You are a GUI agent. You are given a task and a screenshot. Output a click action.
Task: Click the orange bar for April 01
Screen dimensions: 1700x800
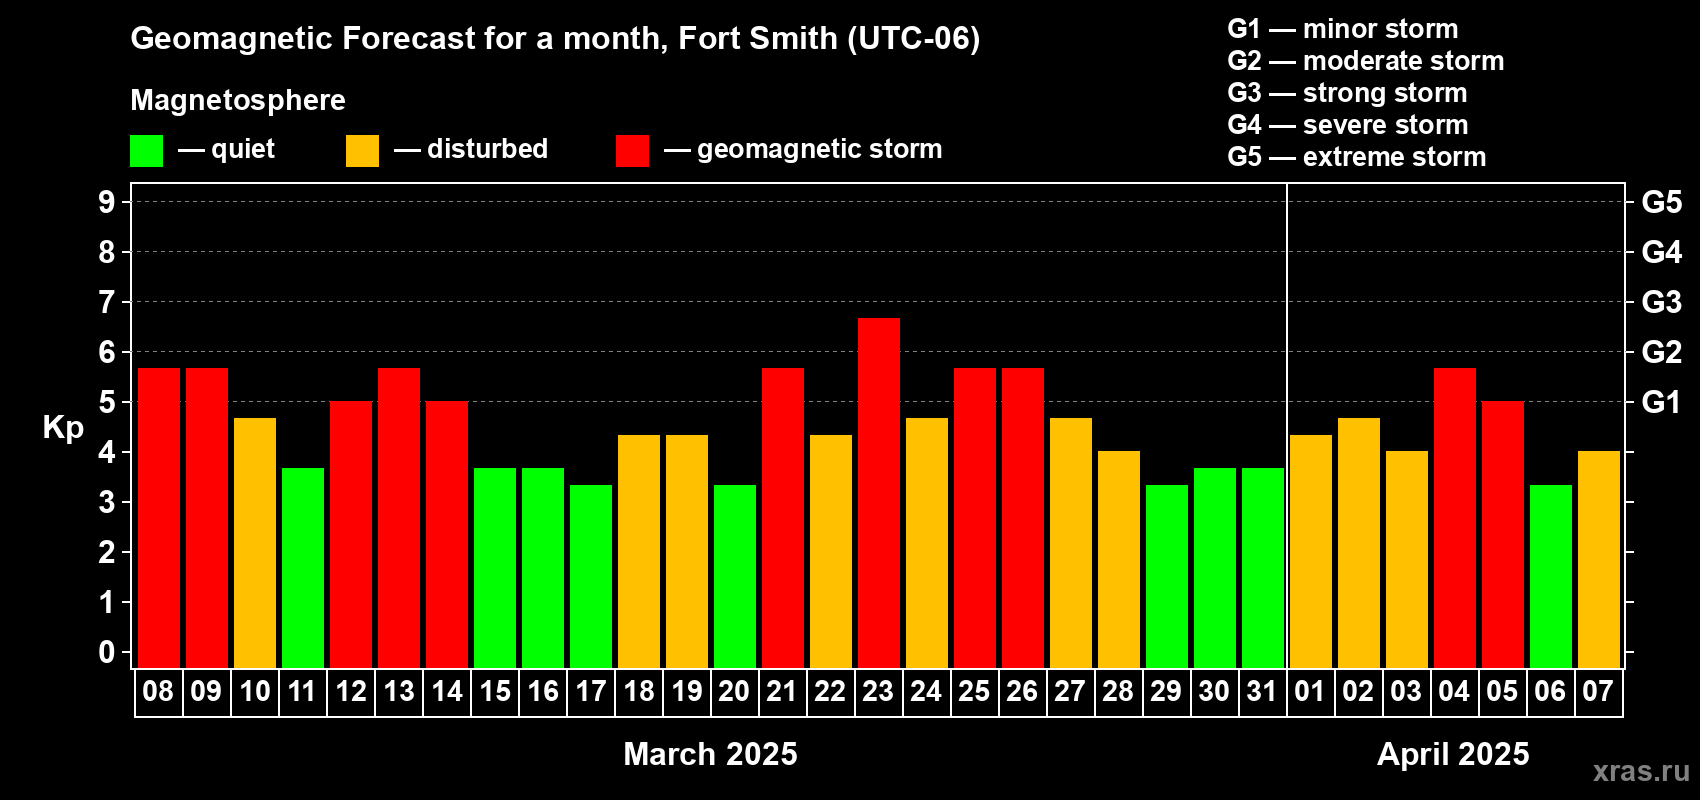coord(1311,551)
